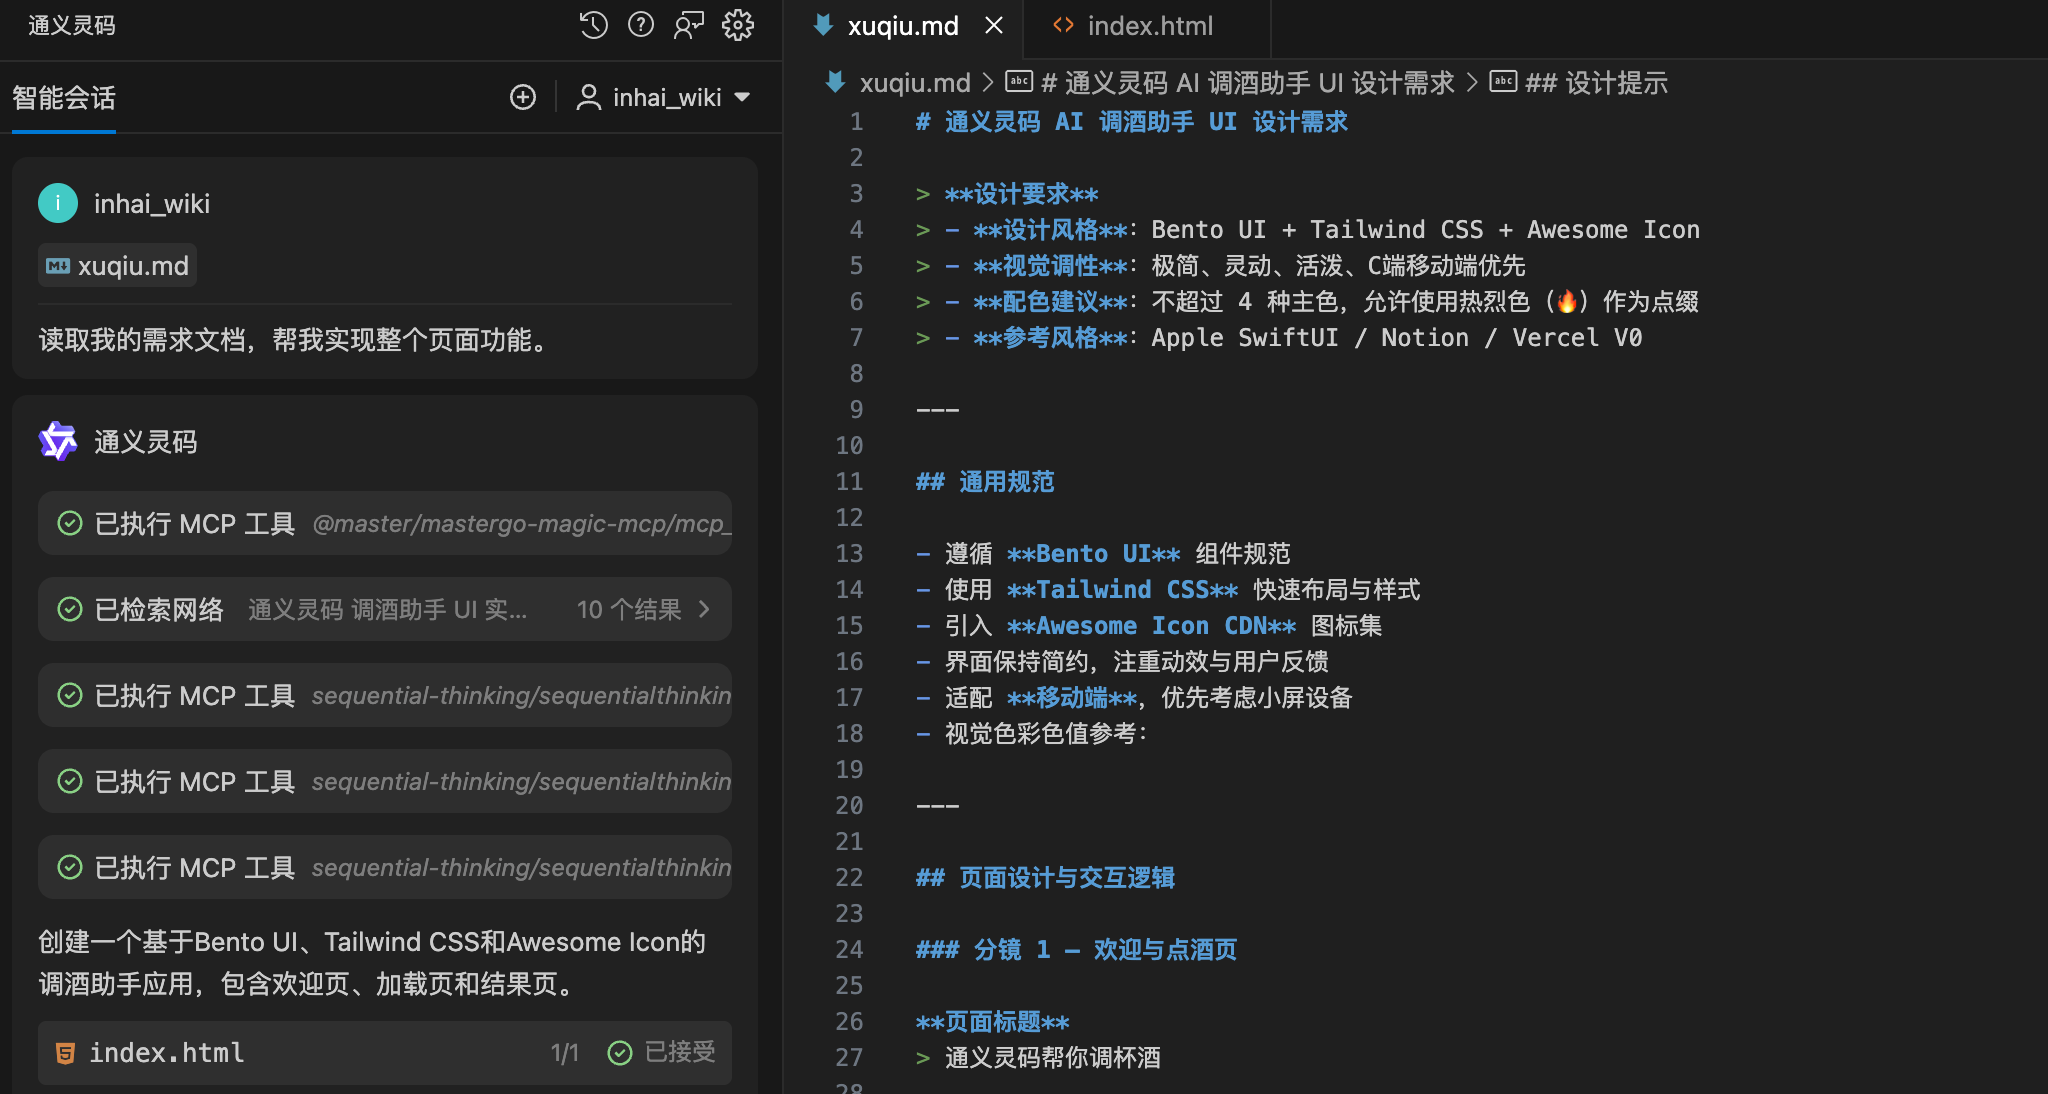
Task: Open index.html from the changed files list
Action: [167, 1053]
